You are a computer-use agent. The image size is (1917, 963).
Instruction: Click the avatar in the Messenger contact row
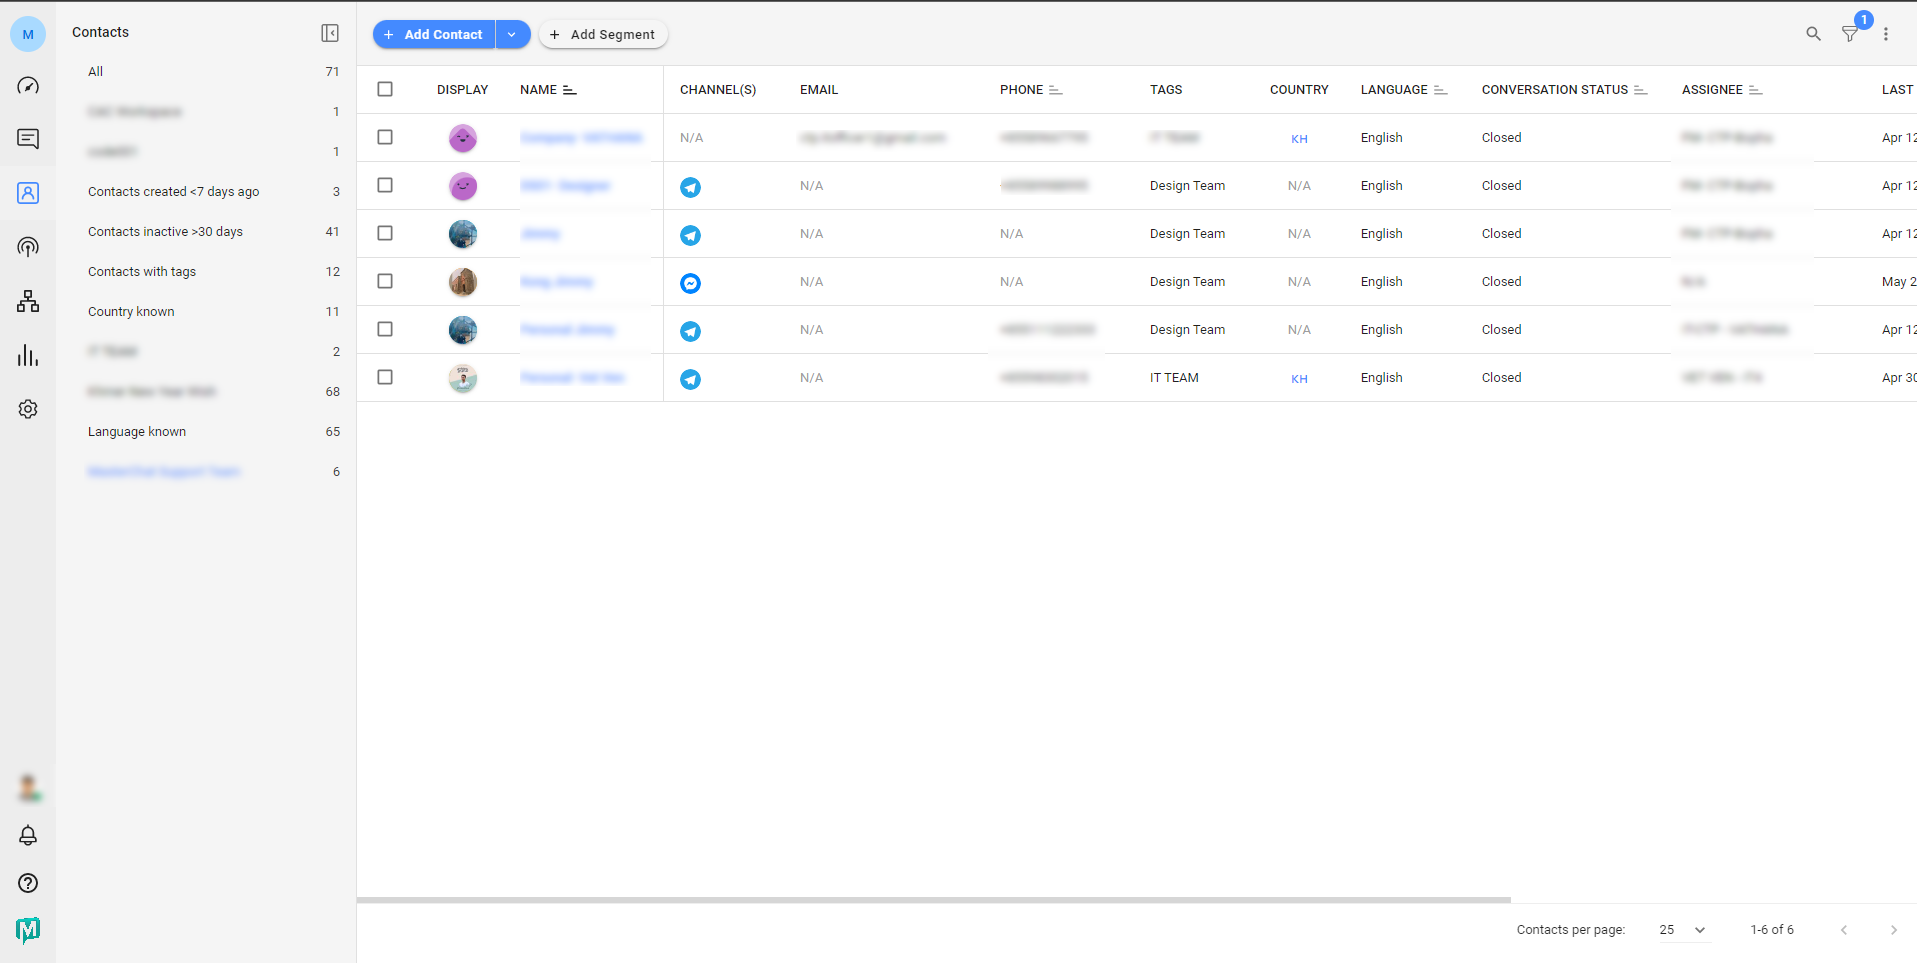point(462,282)
